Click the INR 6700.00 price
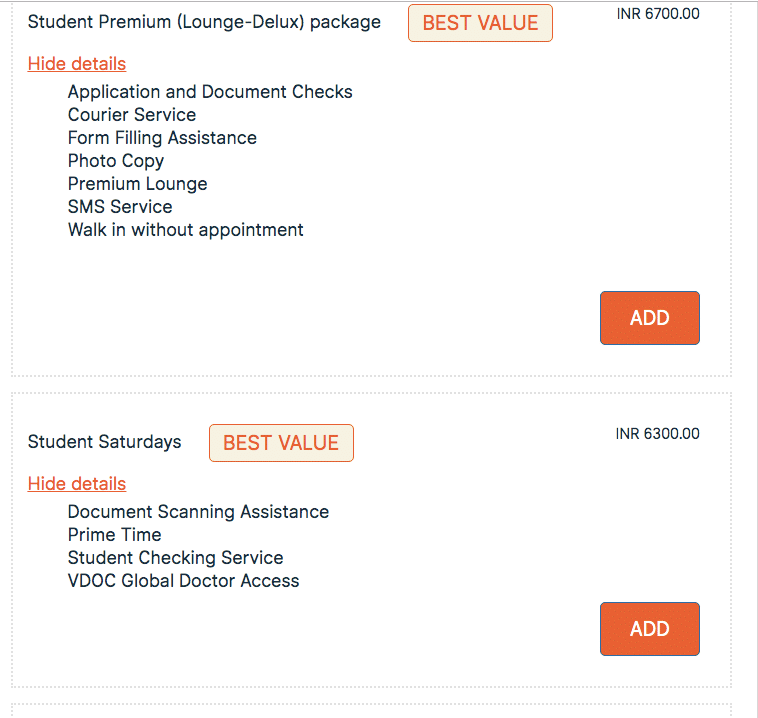758x718 pixels. [658, 14]
